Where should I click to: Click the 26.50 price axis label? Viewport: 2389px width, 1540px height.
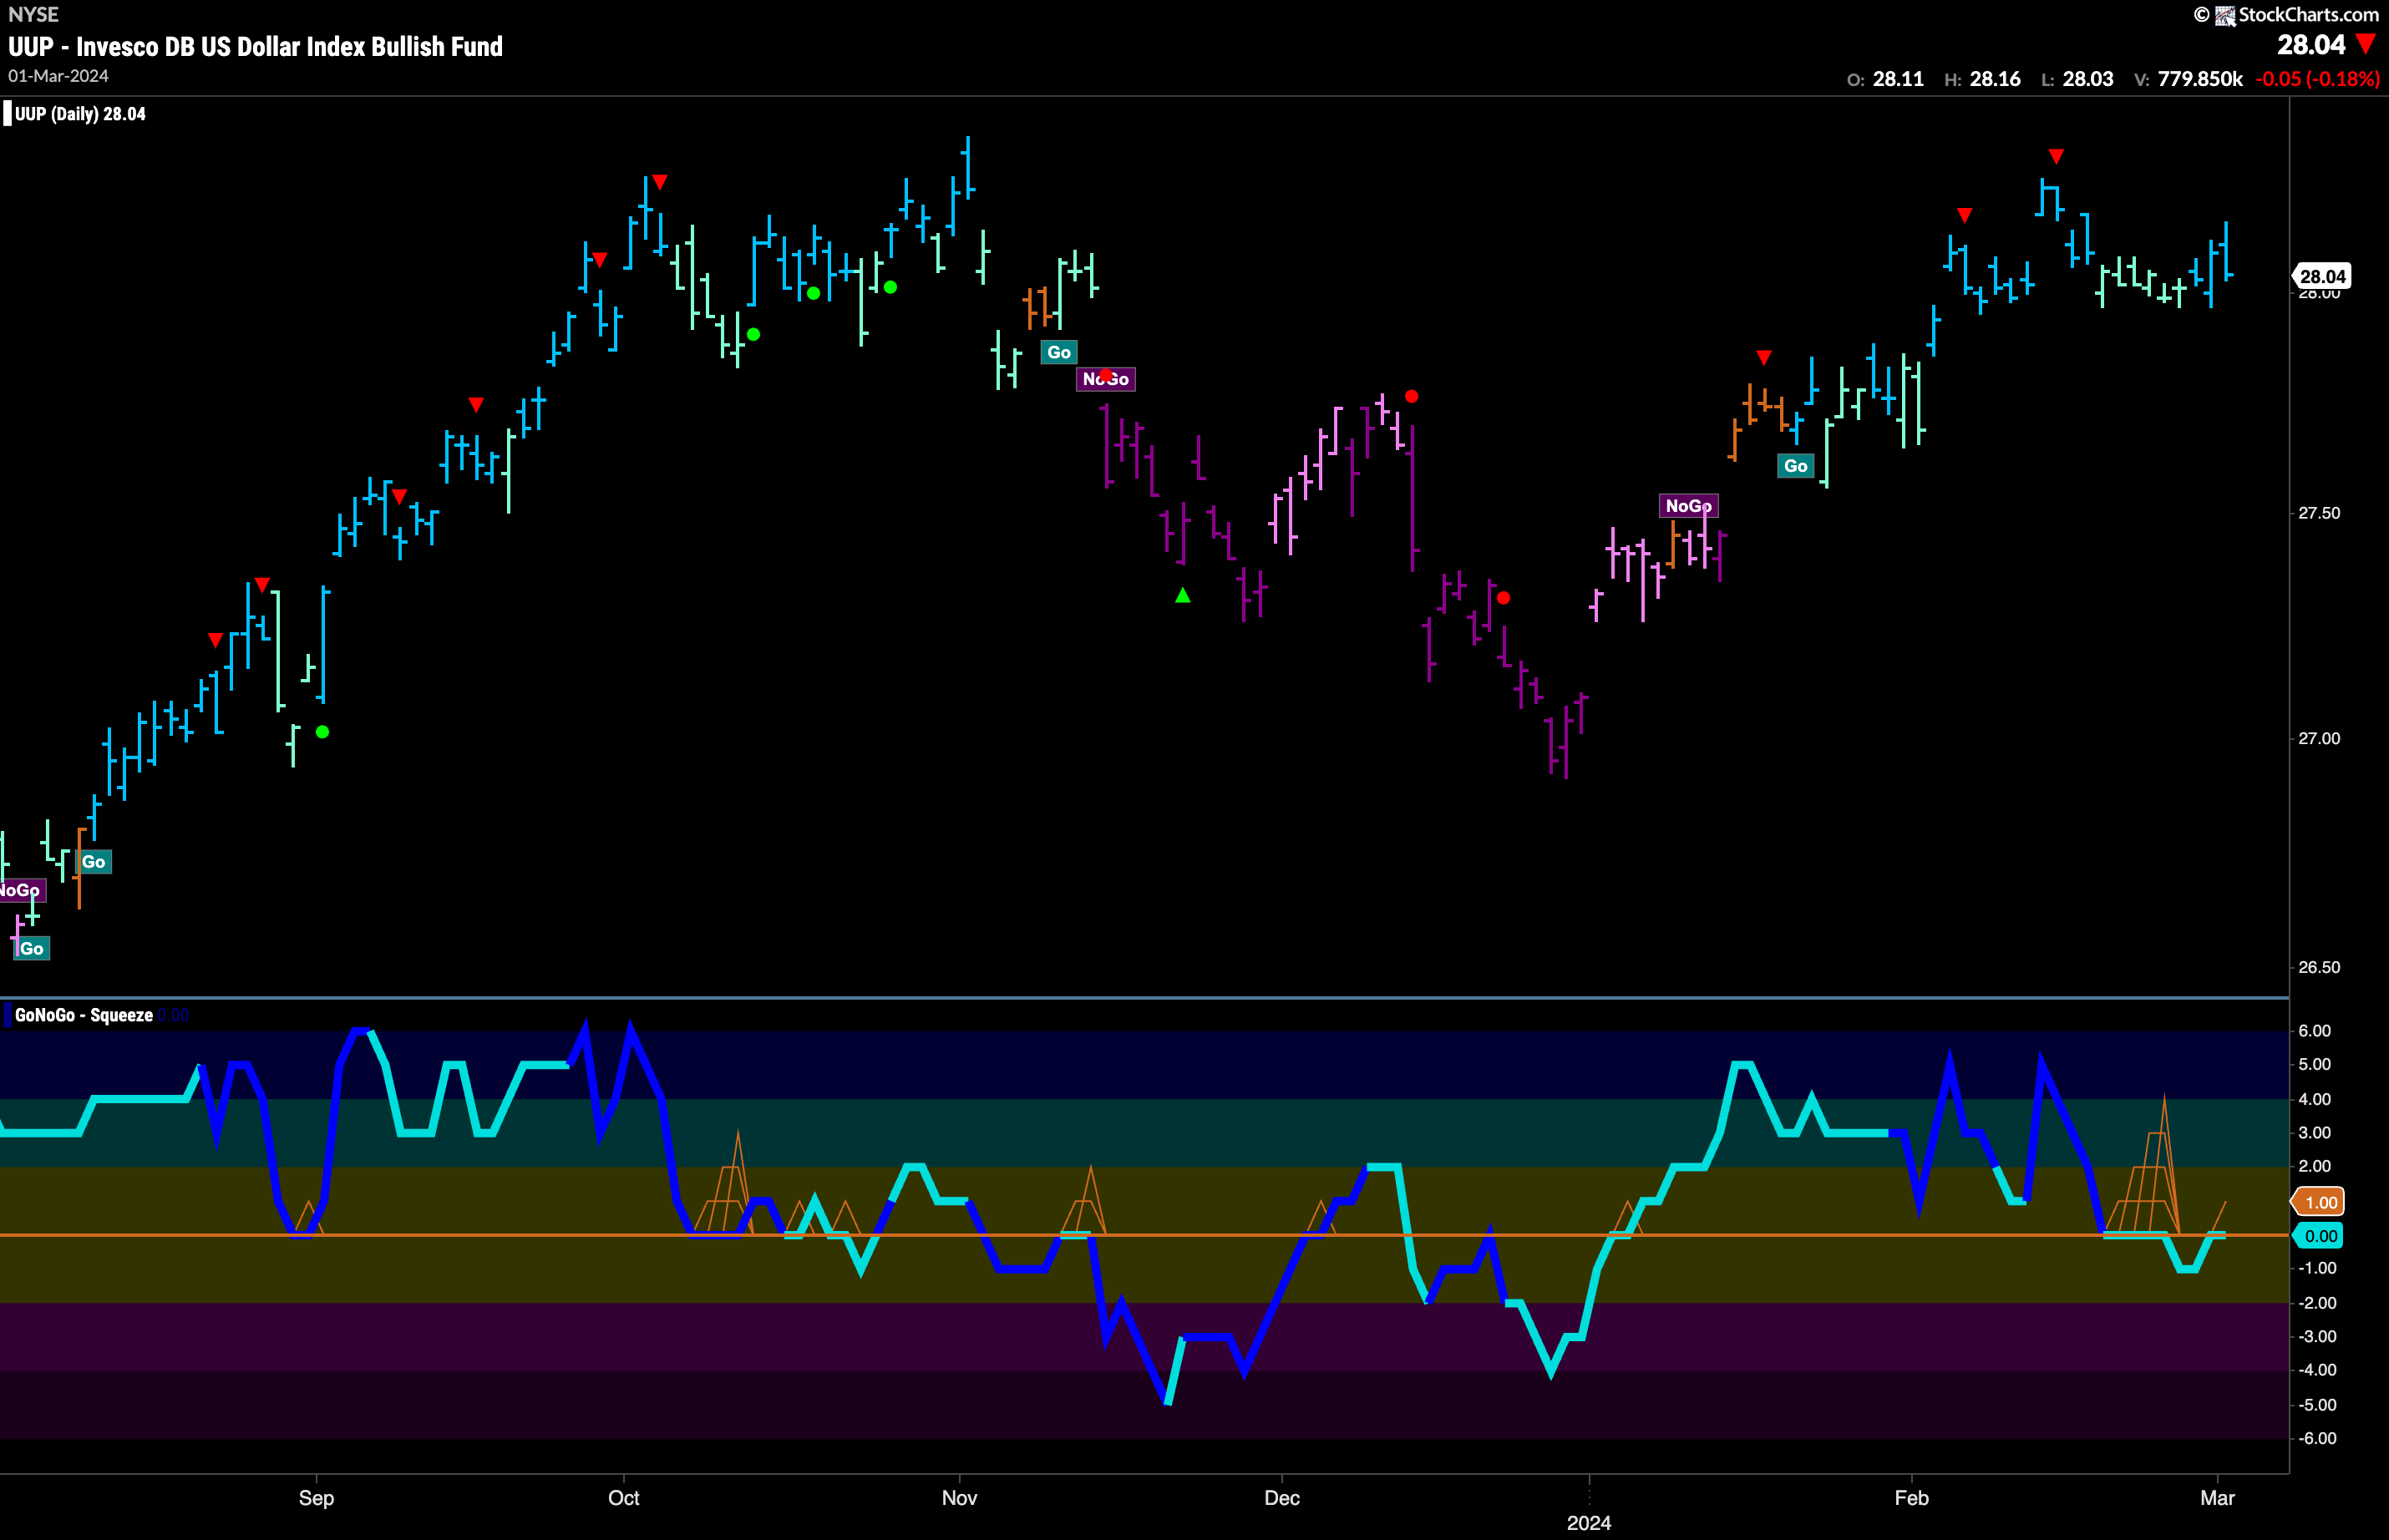pos(2319,967)
